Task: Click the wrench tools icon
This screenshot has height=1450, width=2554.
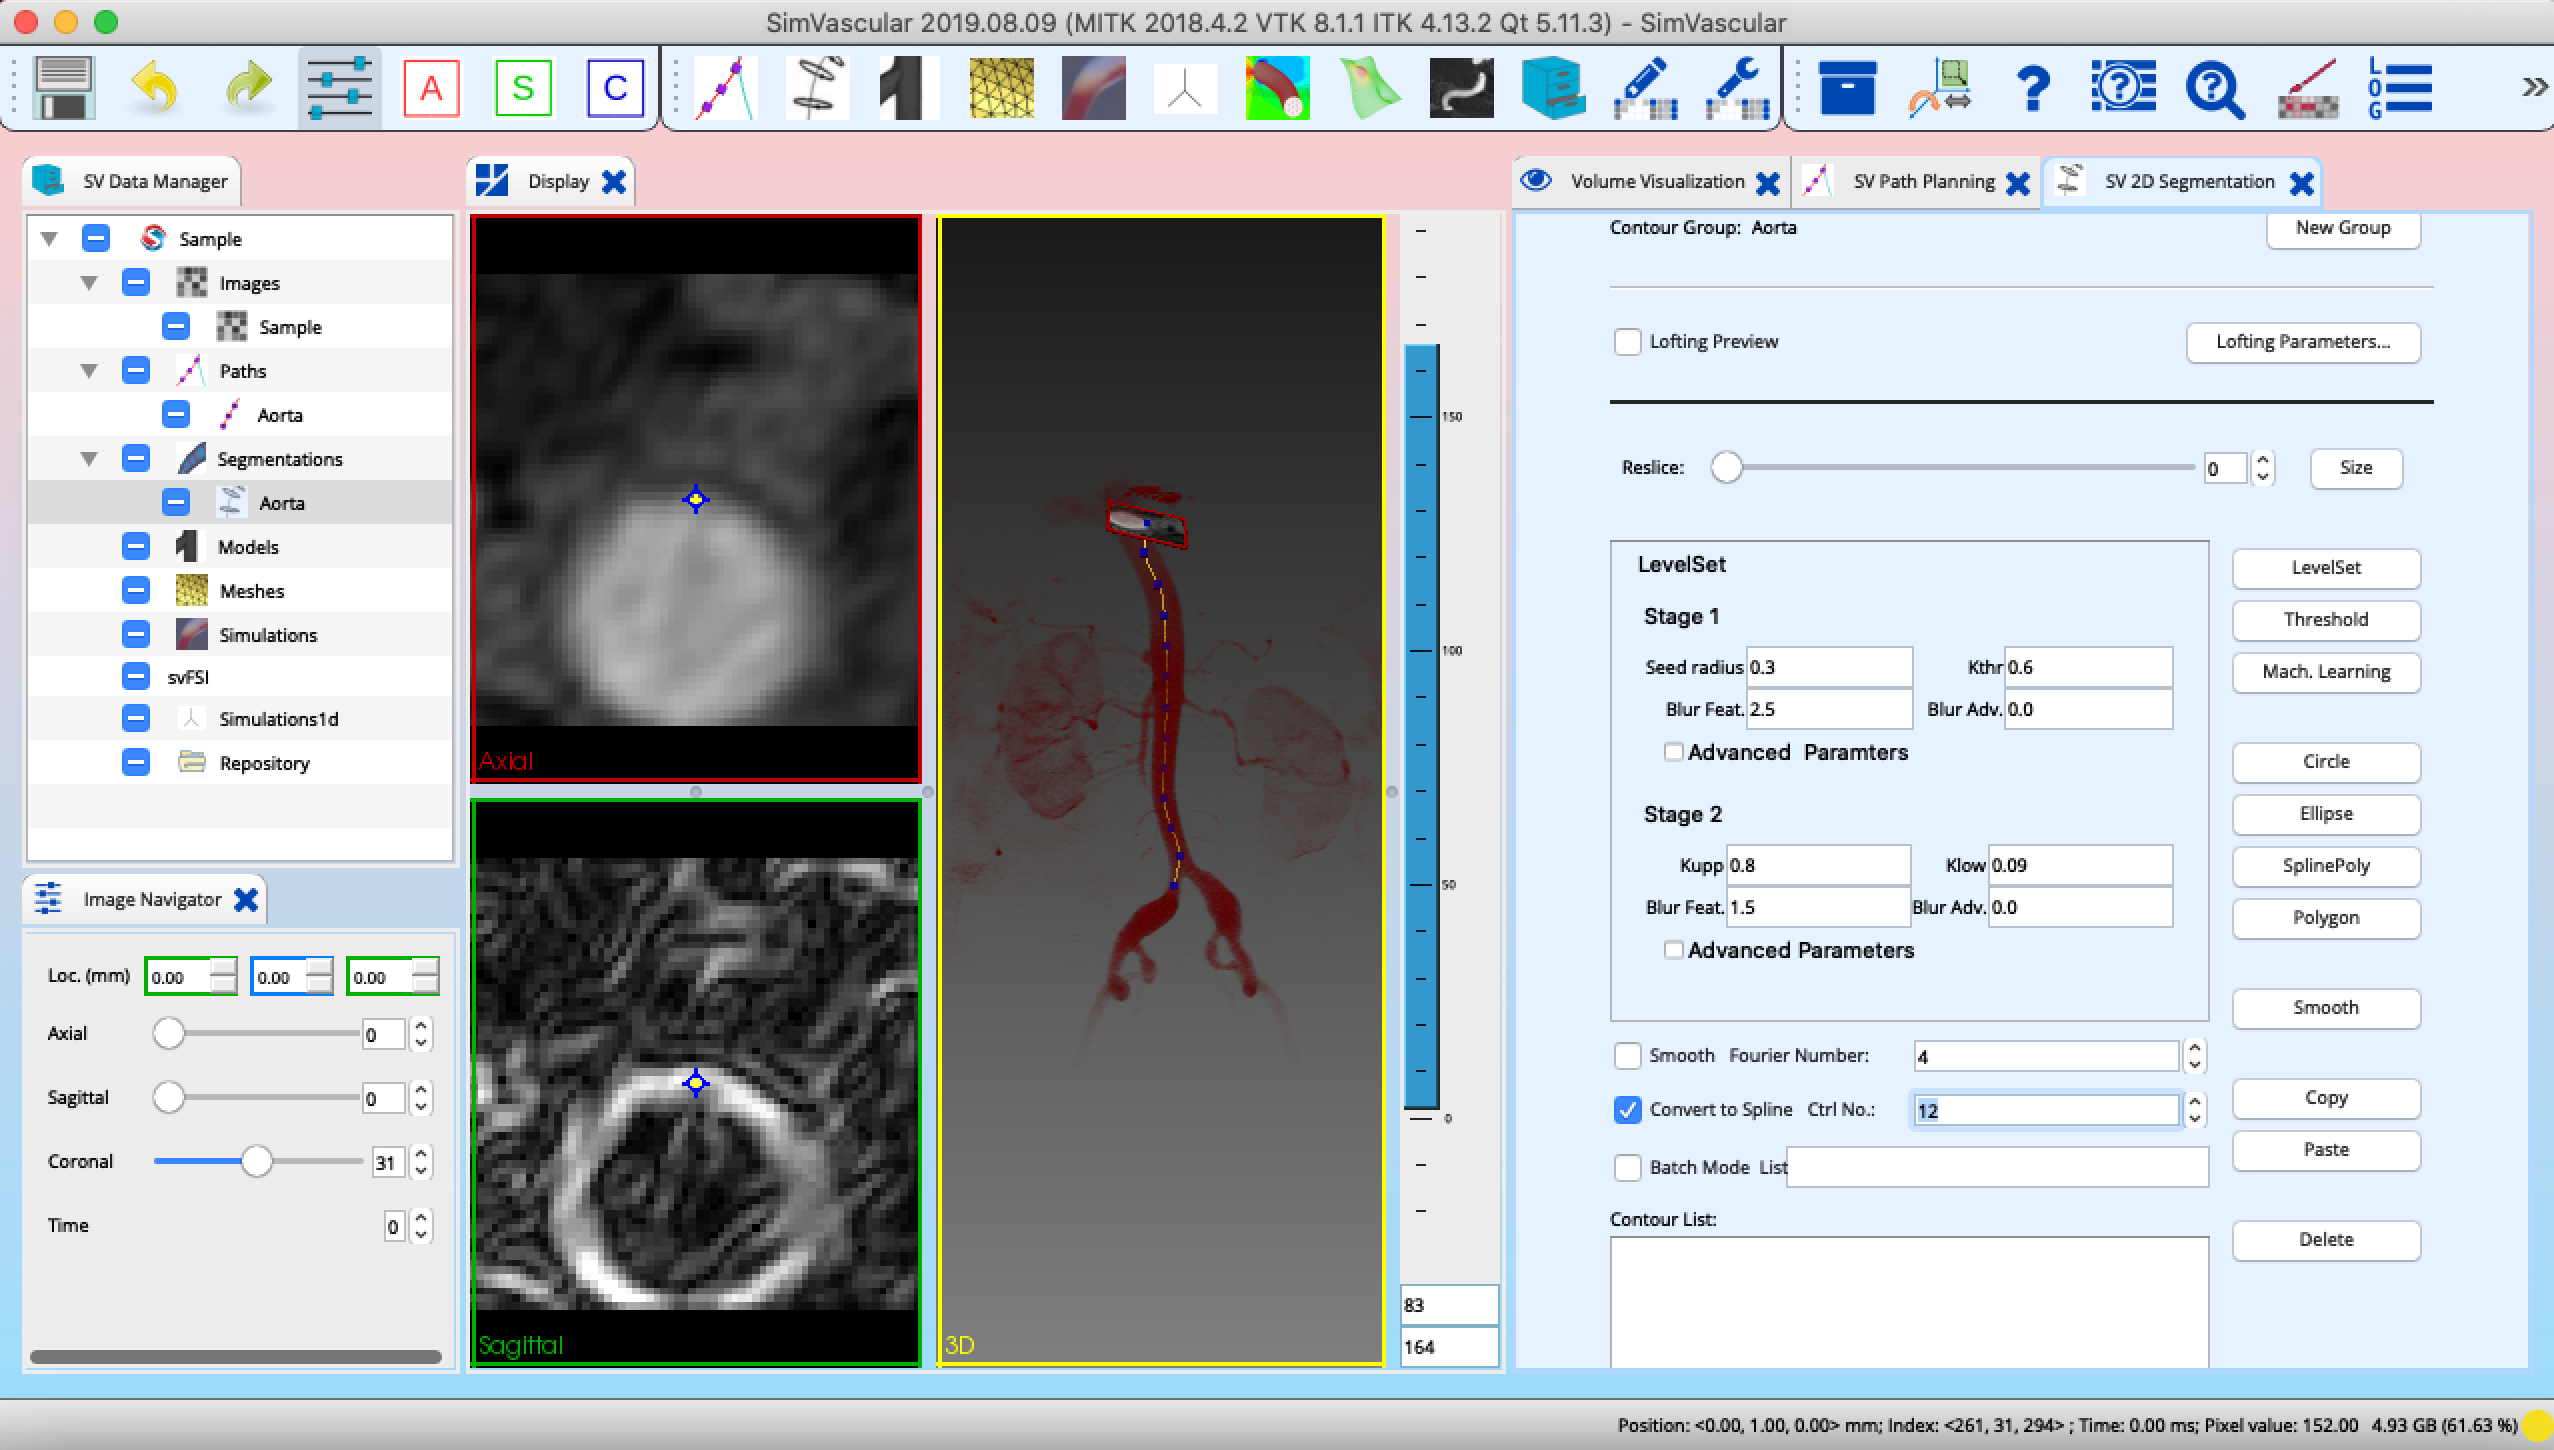Action: [x=1737, y=89]
